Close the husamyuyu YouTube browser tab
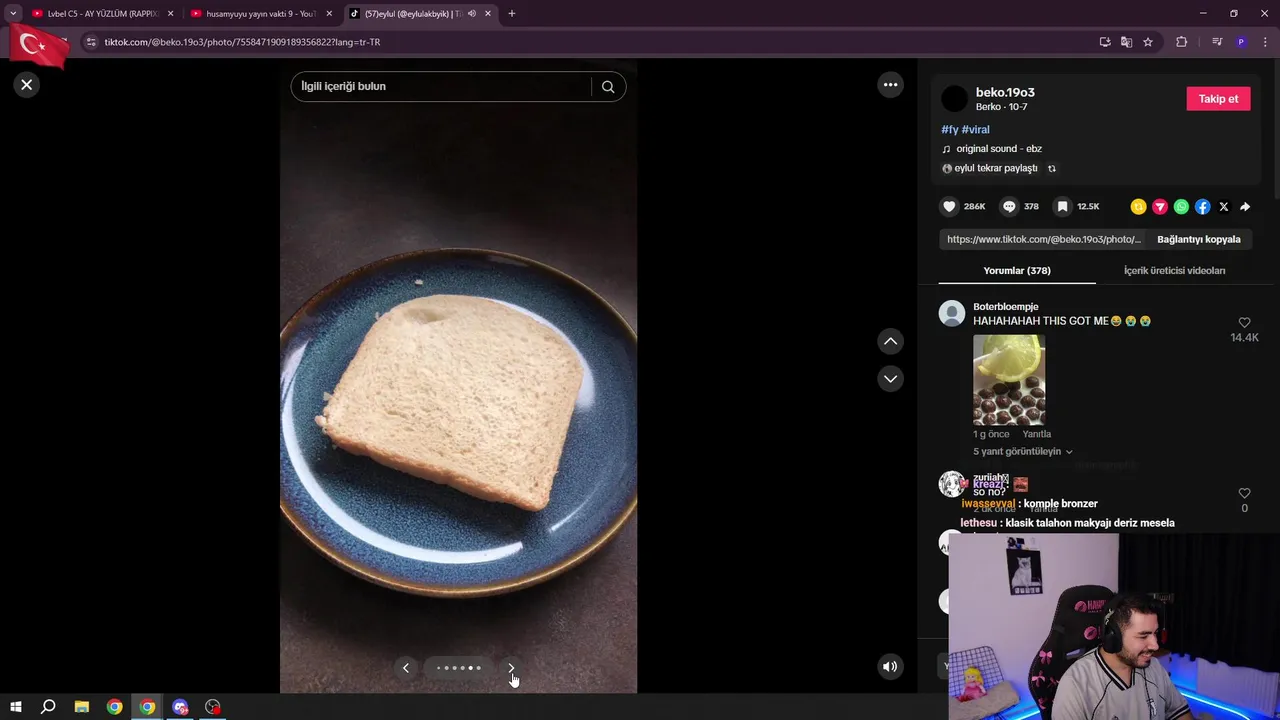Image resolution: width=1280 pixels, height=720 pixels. [x=329, y=14]
